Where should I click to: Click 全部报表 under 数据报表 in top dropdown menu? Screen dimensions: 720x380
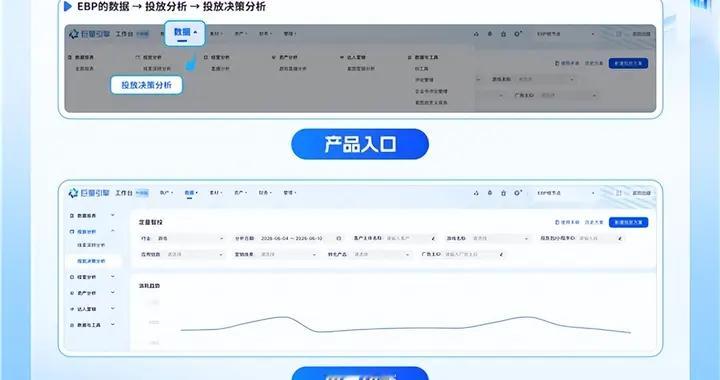pos(84,69)
